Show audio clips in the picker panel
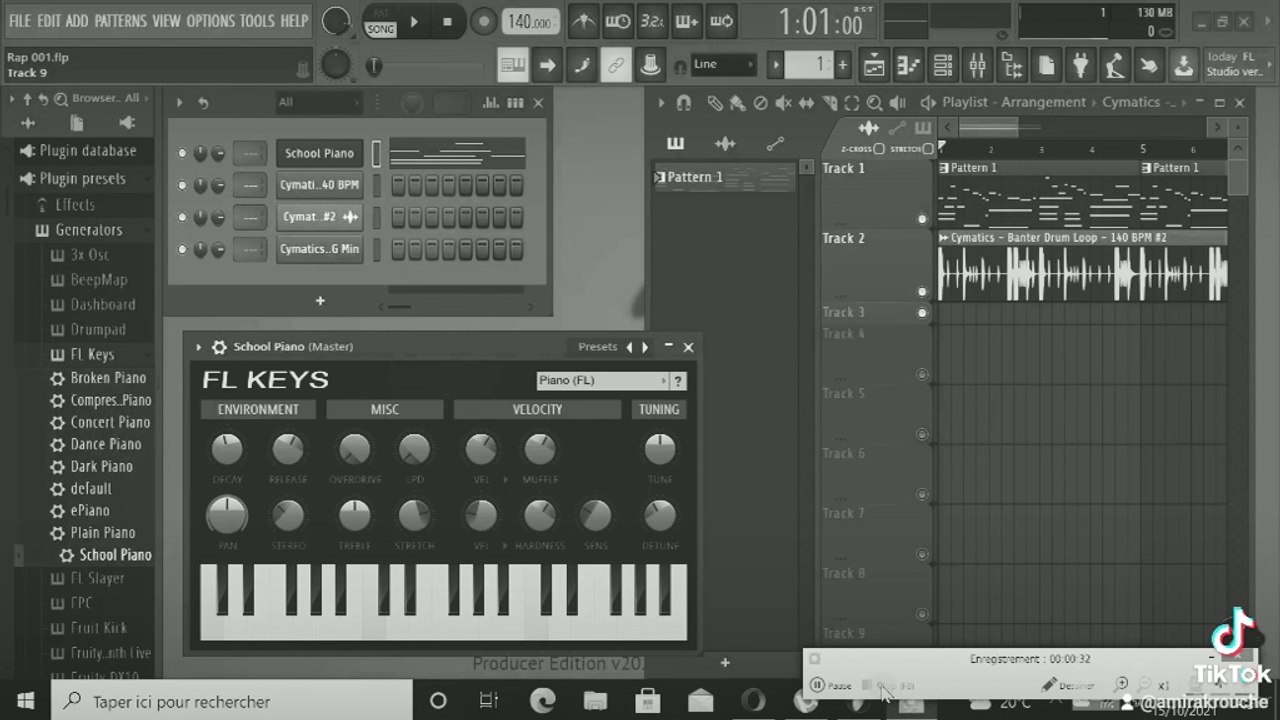 tap(725, 144)
